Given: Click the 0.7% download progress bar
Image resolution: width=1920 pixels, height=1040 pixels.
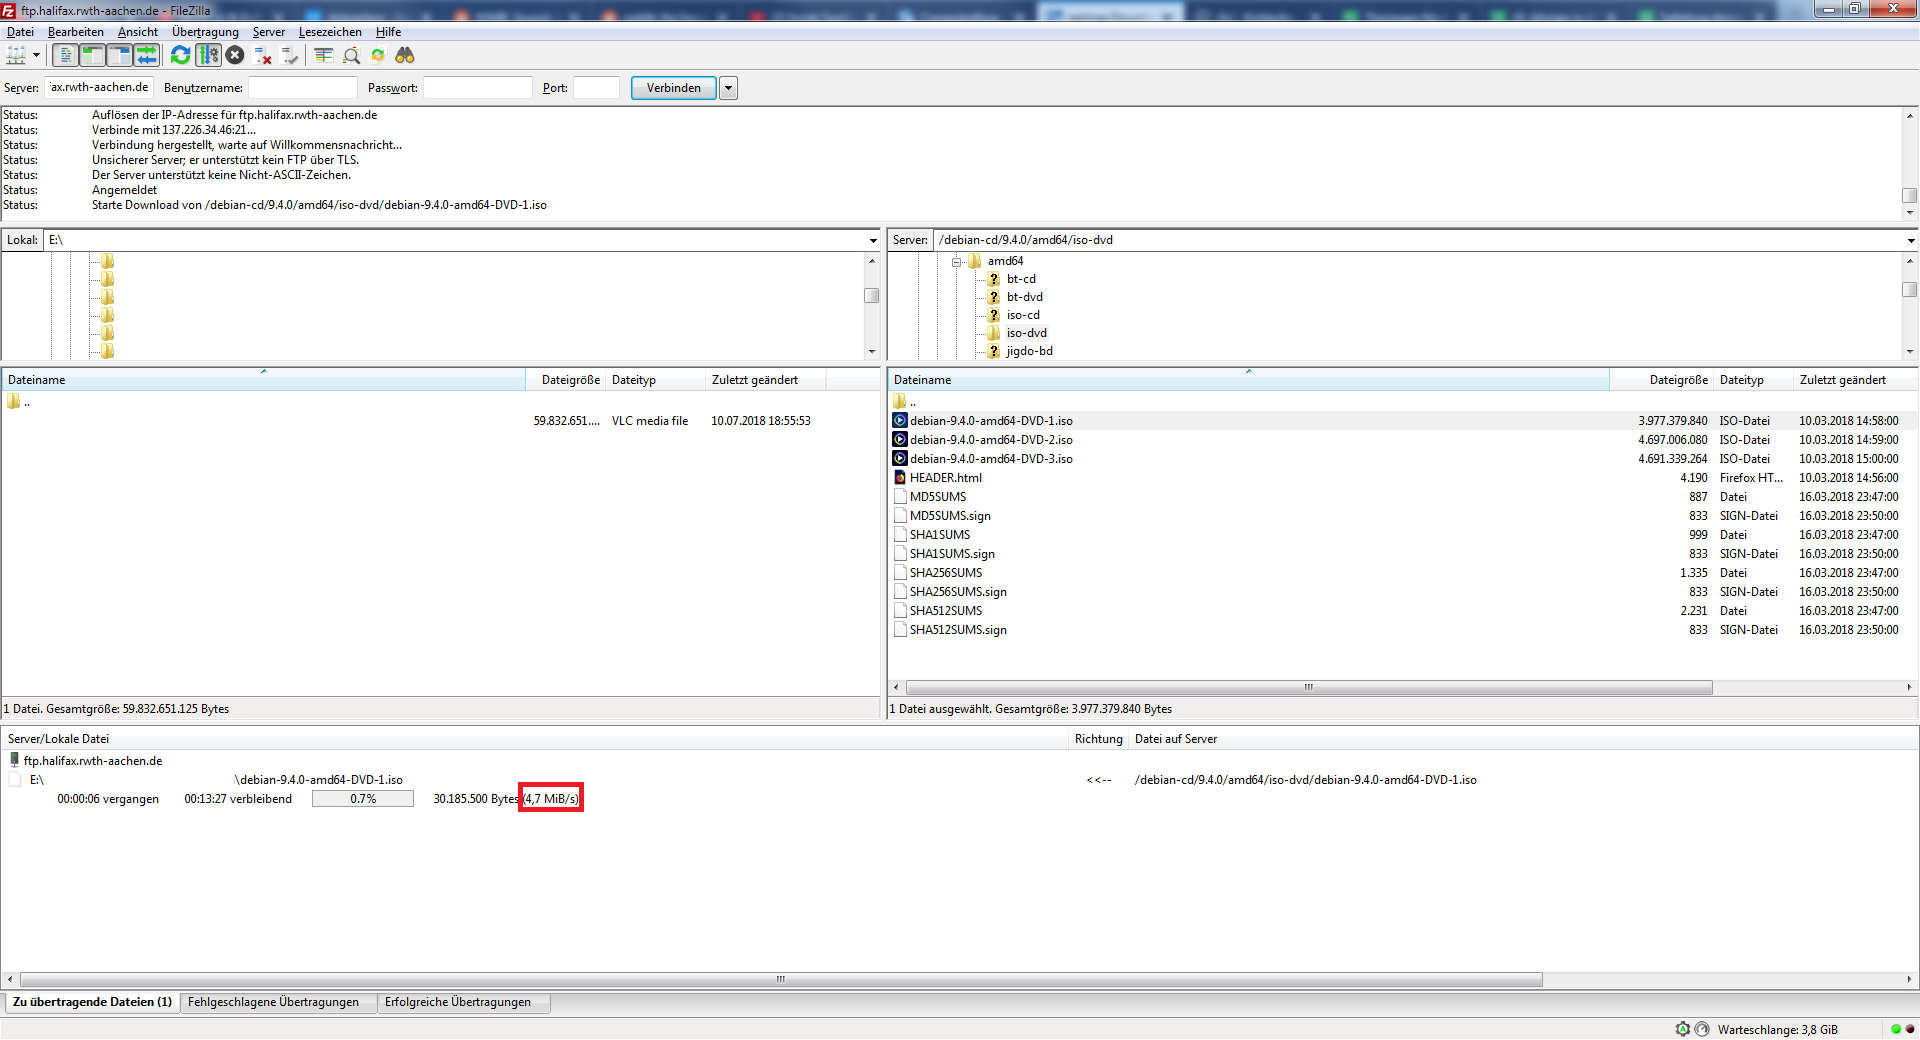Looking at the screenshot, I should 363,799.
